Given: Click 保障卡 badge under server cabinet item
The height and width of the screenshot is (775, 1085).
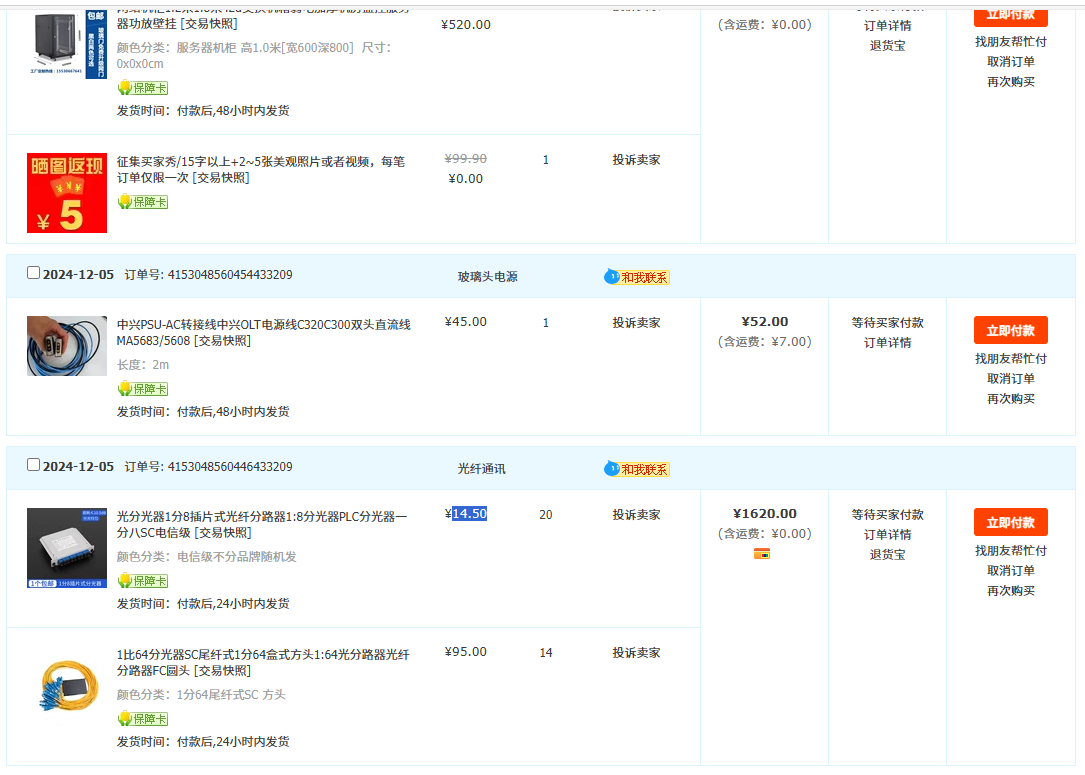Looking at the screenshot, I should coord(142,88).
